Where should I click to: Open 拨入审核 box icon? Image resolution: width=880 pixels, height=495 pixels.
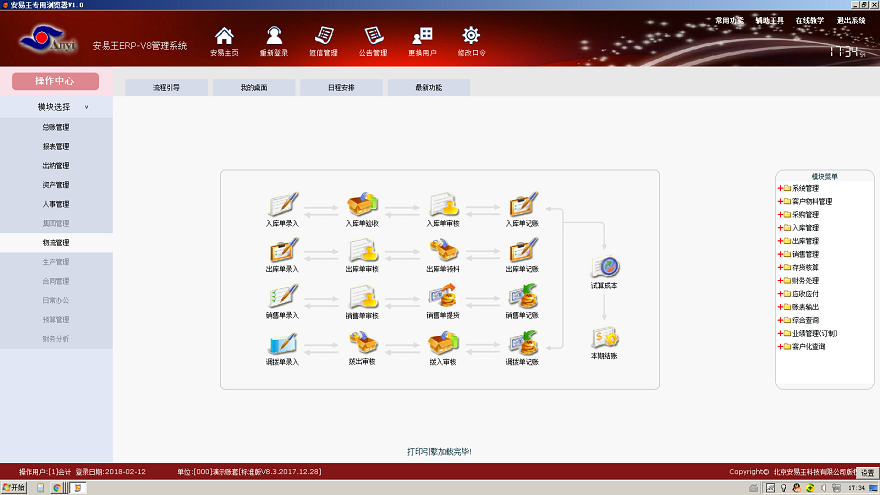click(443, 343)
